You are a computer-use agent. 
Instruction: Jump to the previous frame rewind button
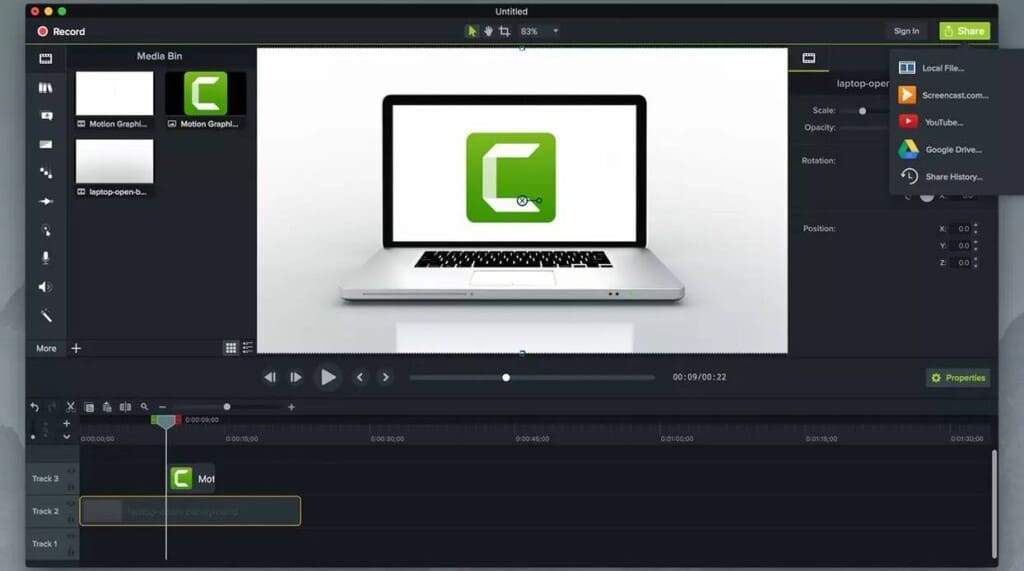coord(270,377)
